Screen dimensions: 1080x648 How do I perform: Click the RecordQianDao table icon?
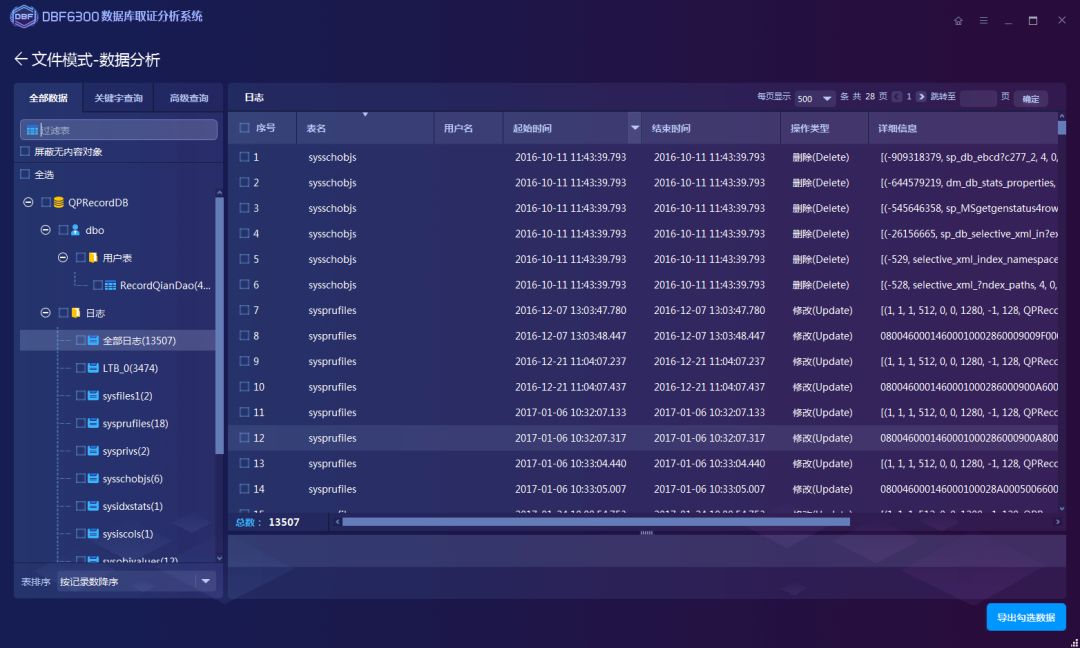[110, 285]
